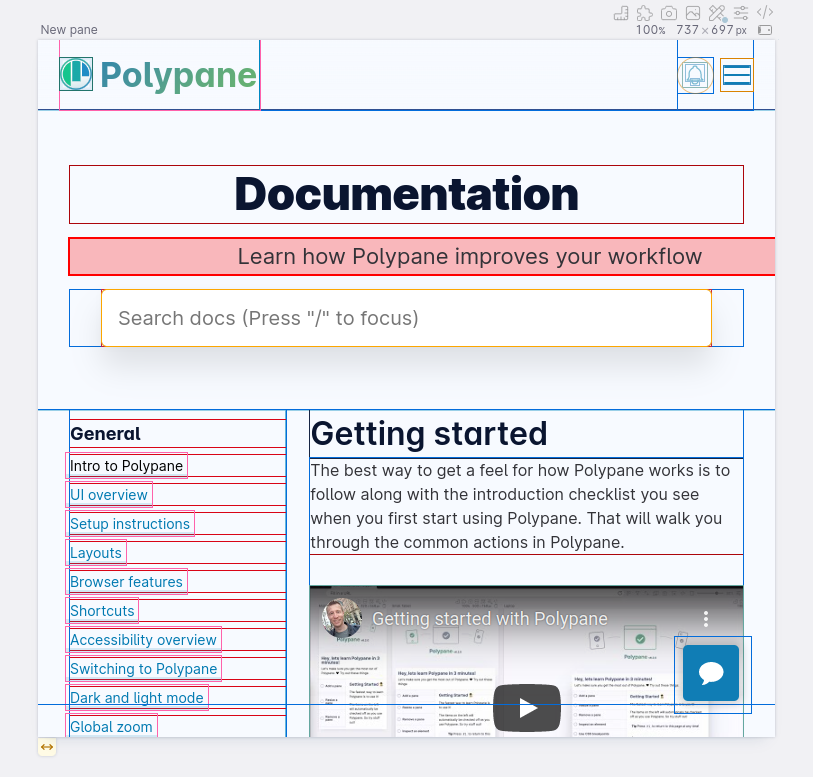Open the Layouts docs link
This screenshot has height=777, width=813.
(x=96, y=553)
